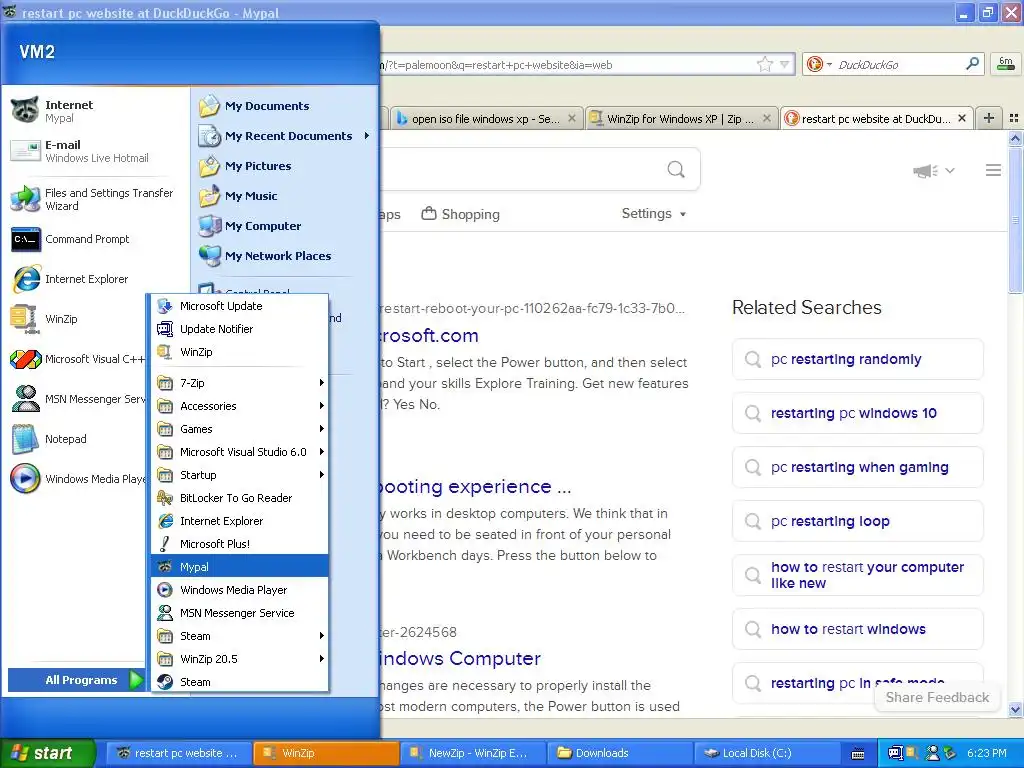Screen dimensions: 1024x768
Task: Search how to restart windows
Action: (857, 629)
